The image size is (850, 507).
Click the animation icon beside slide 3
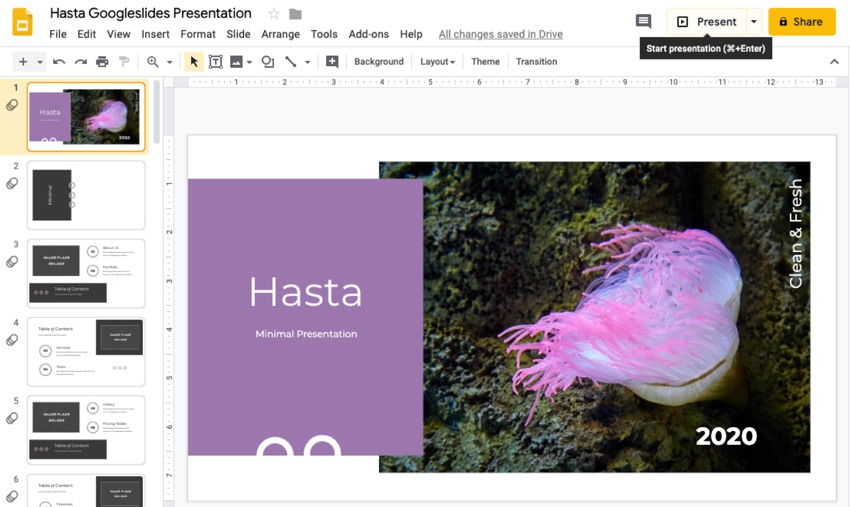pyautogui.click(x=12, y=261)
